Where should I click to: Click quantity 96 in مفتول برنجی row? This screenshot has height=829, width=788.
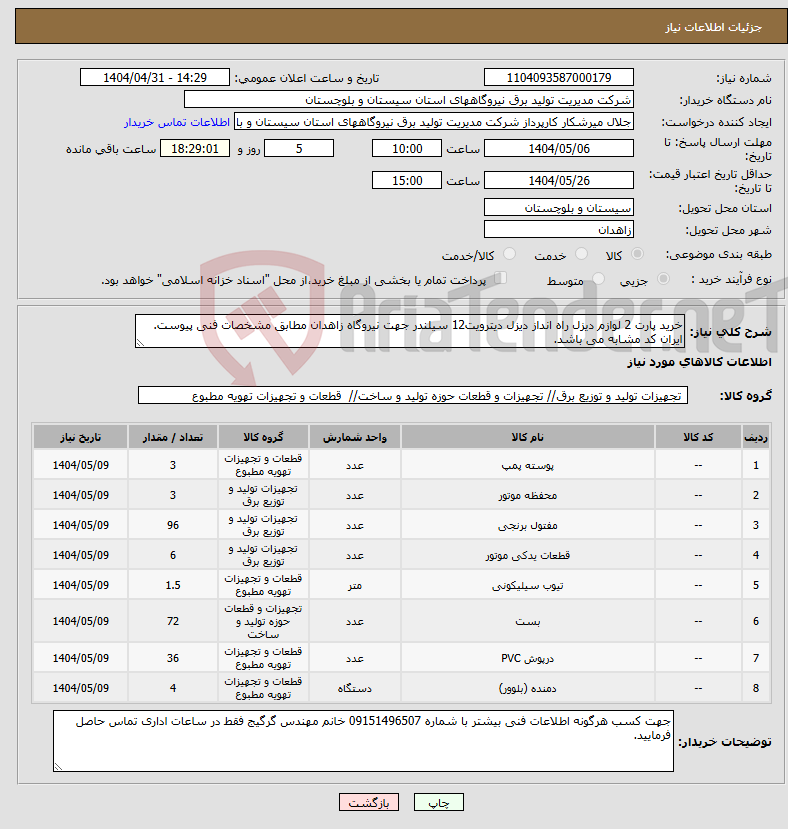173,526
